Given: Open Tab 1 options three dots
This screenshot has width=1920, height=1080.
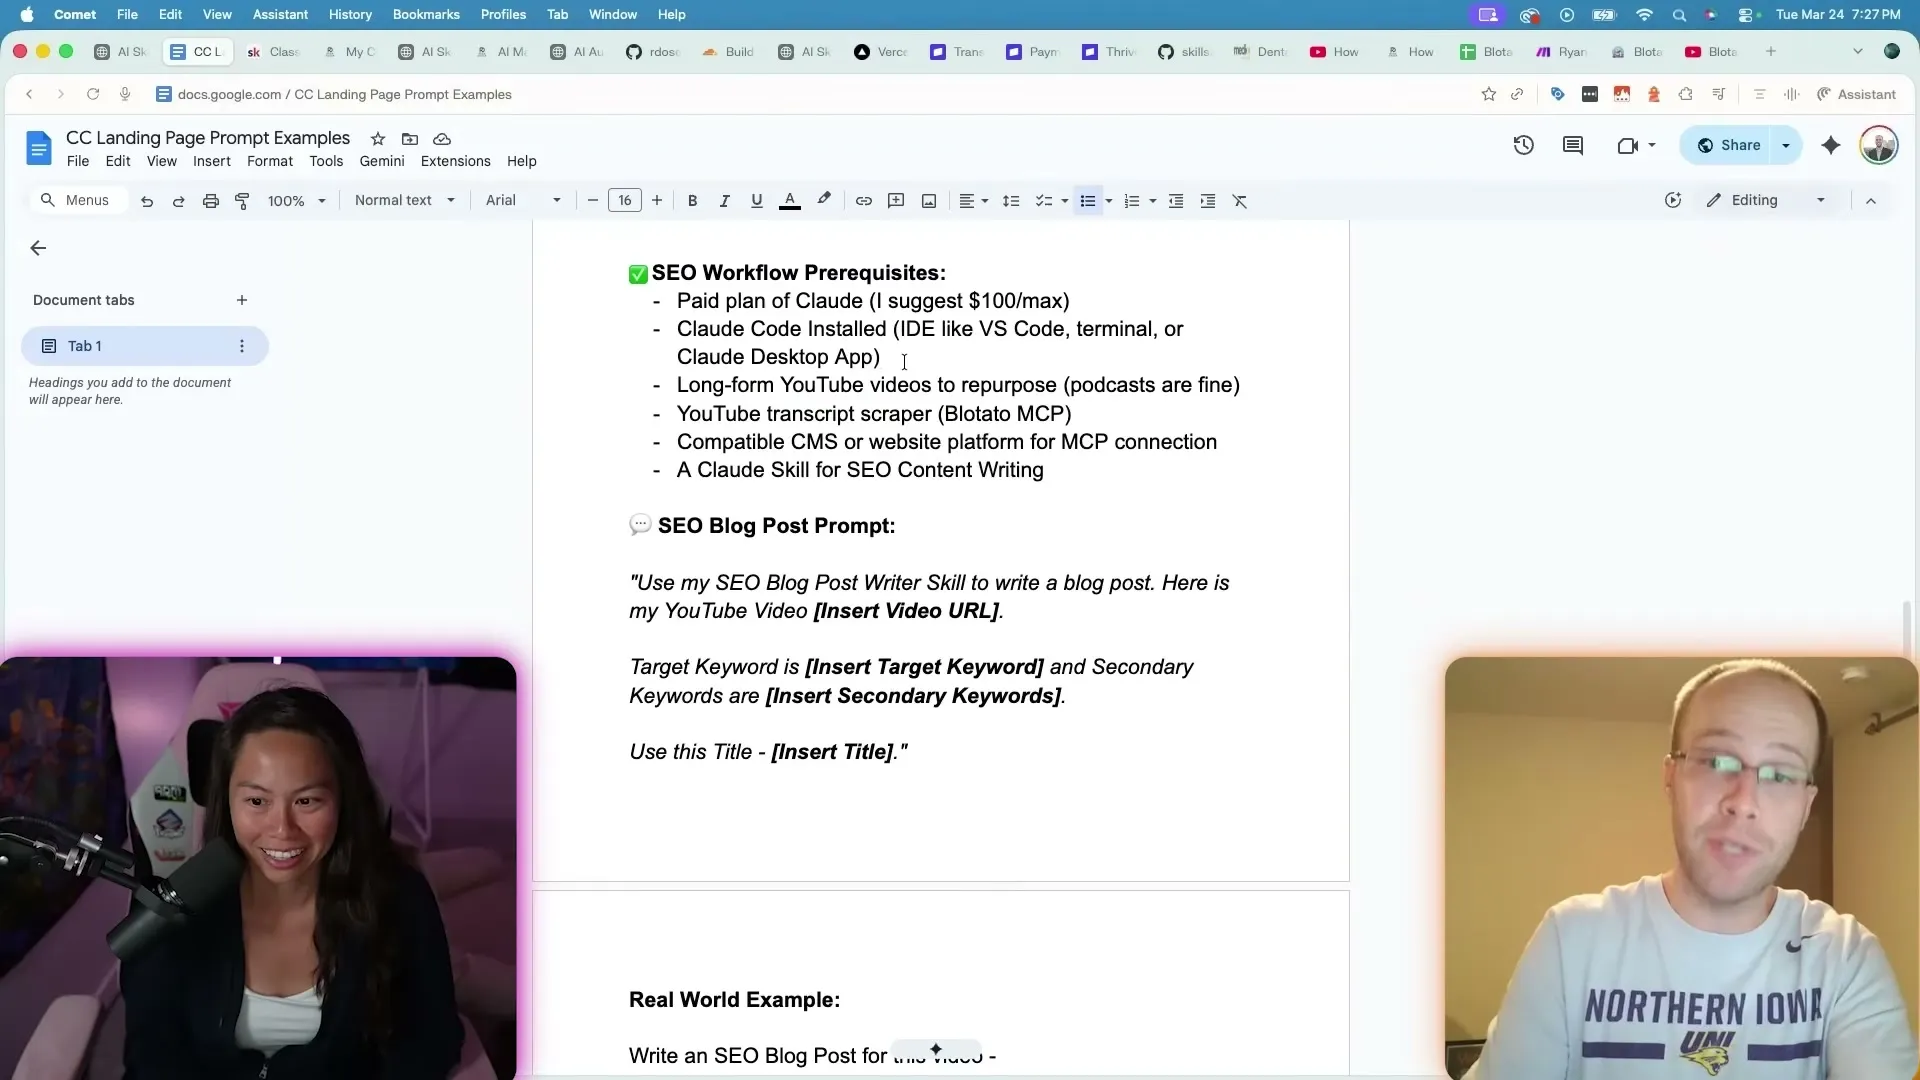Looking at the screenshot, I should tap(242, 346).
